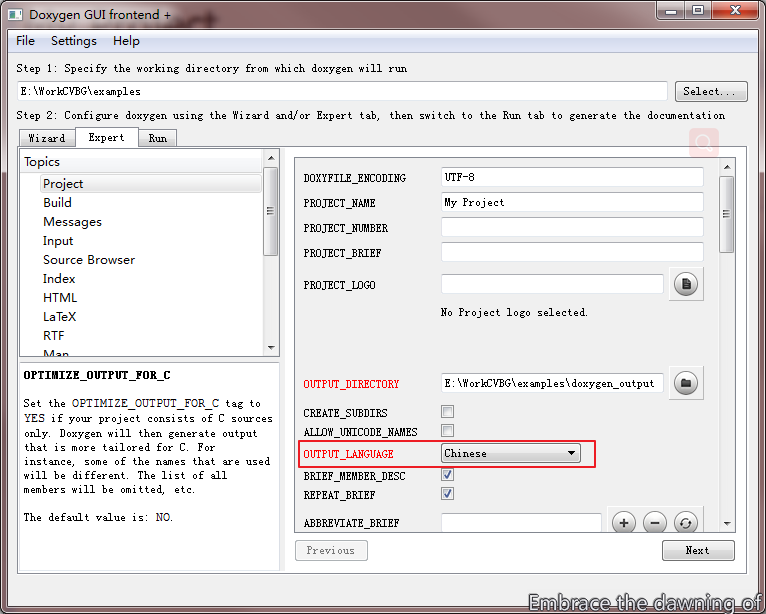Screen dimensions: 766x614
Task: Click the Topics list scroll-down arrow
Action: [271, 348]
